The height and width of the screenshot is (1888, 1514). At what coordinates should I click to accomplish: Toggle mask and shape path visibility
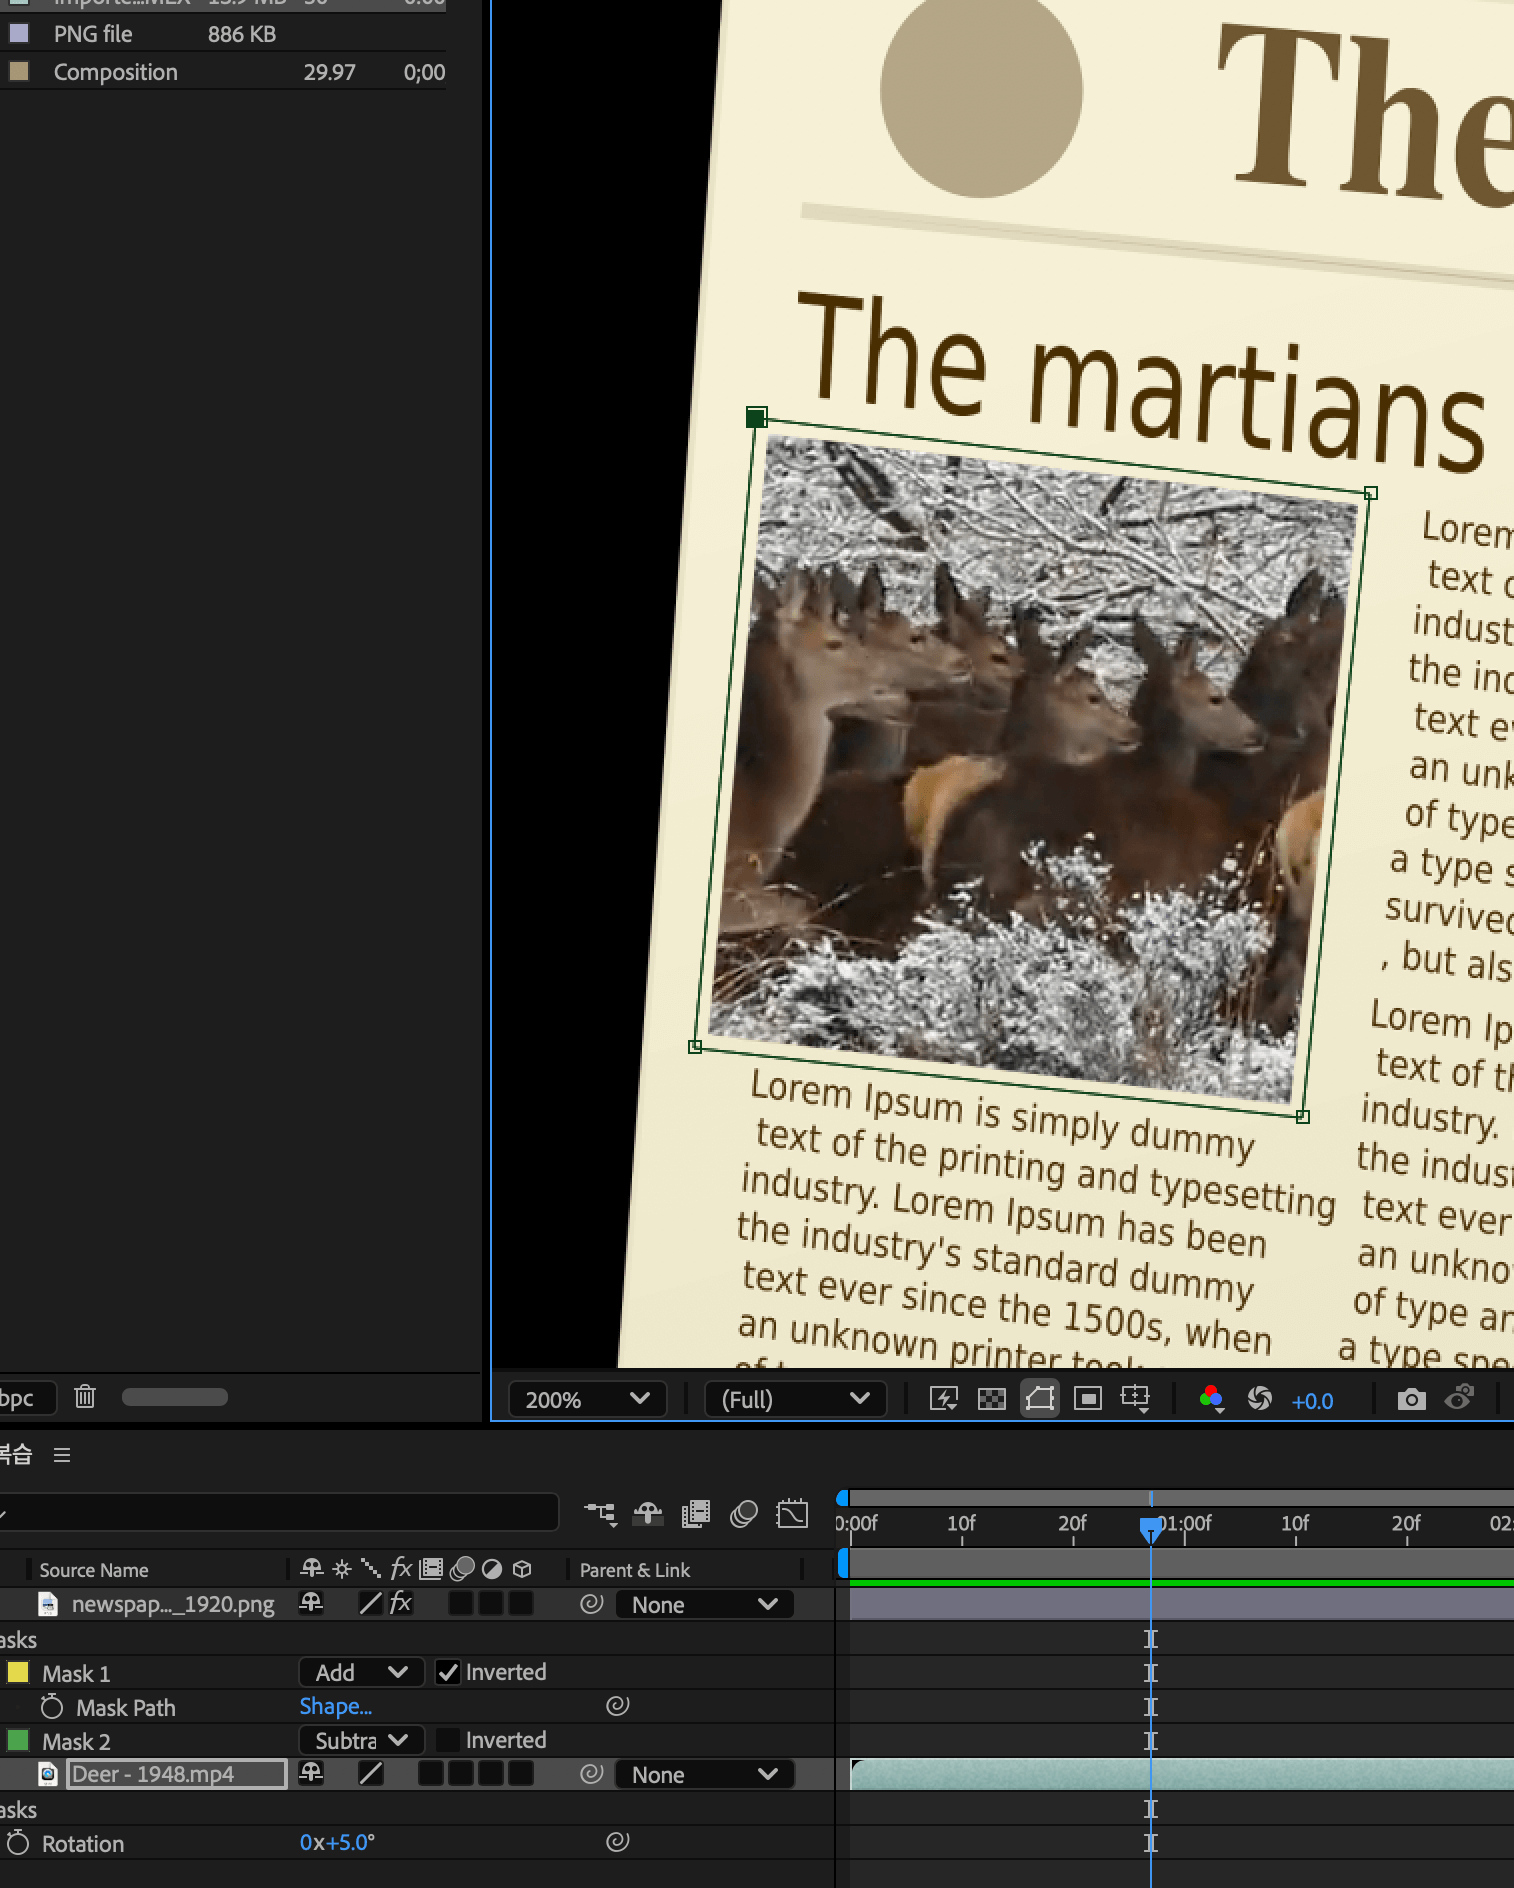[1040, 1398]
